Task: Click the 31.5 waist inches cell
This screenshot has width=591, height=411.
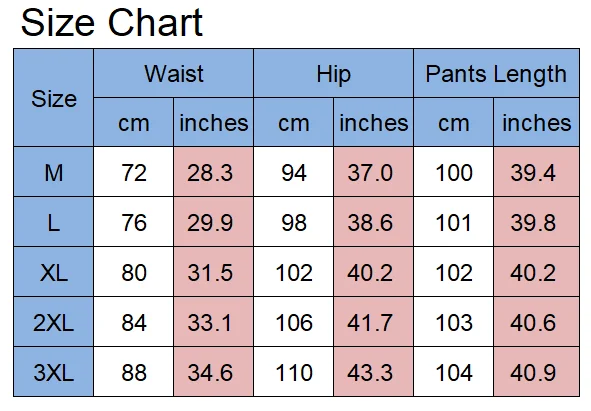Action: click(213, 272)
